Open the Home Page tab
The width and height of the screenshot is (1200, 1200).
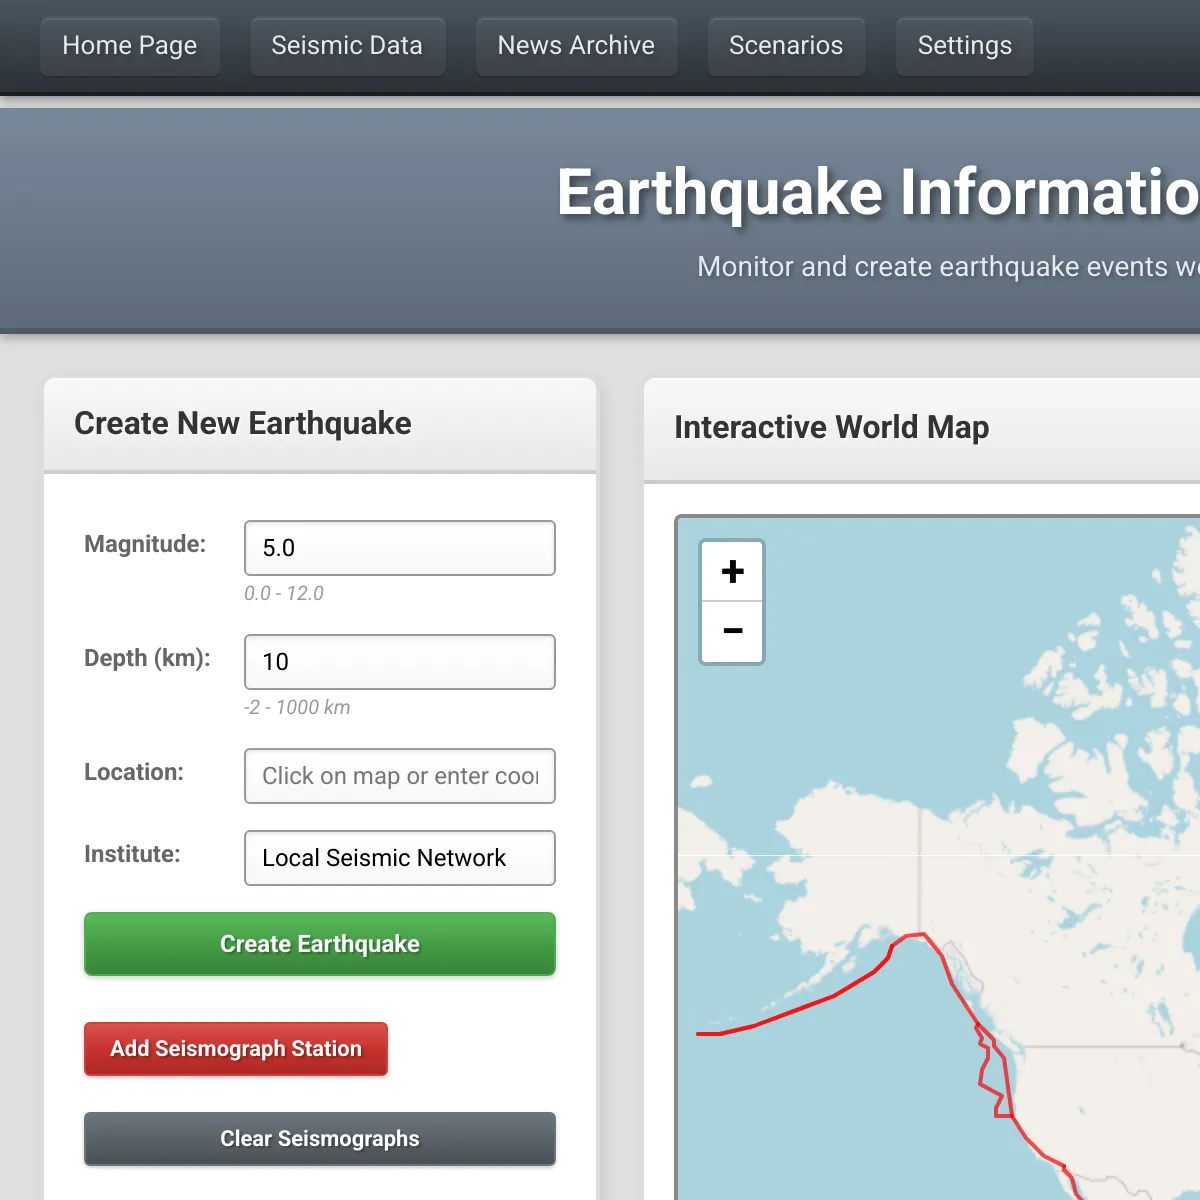click(130, 46)
